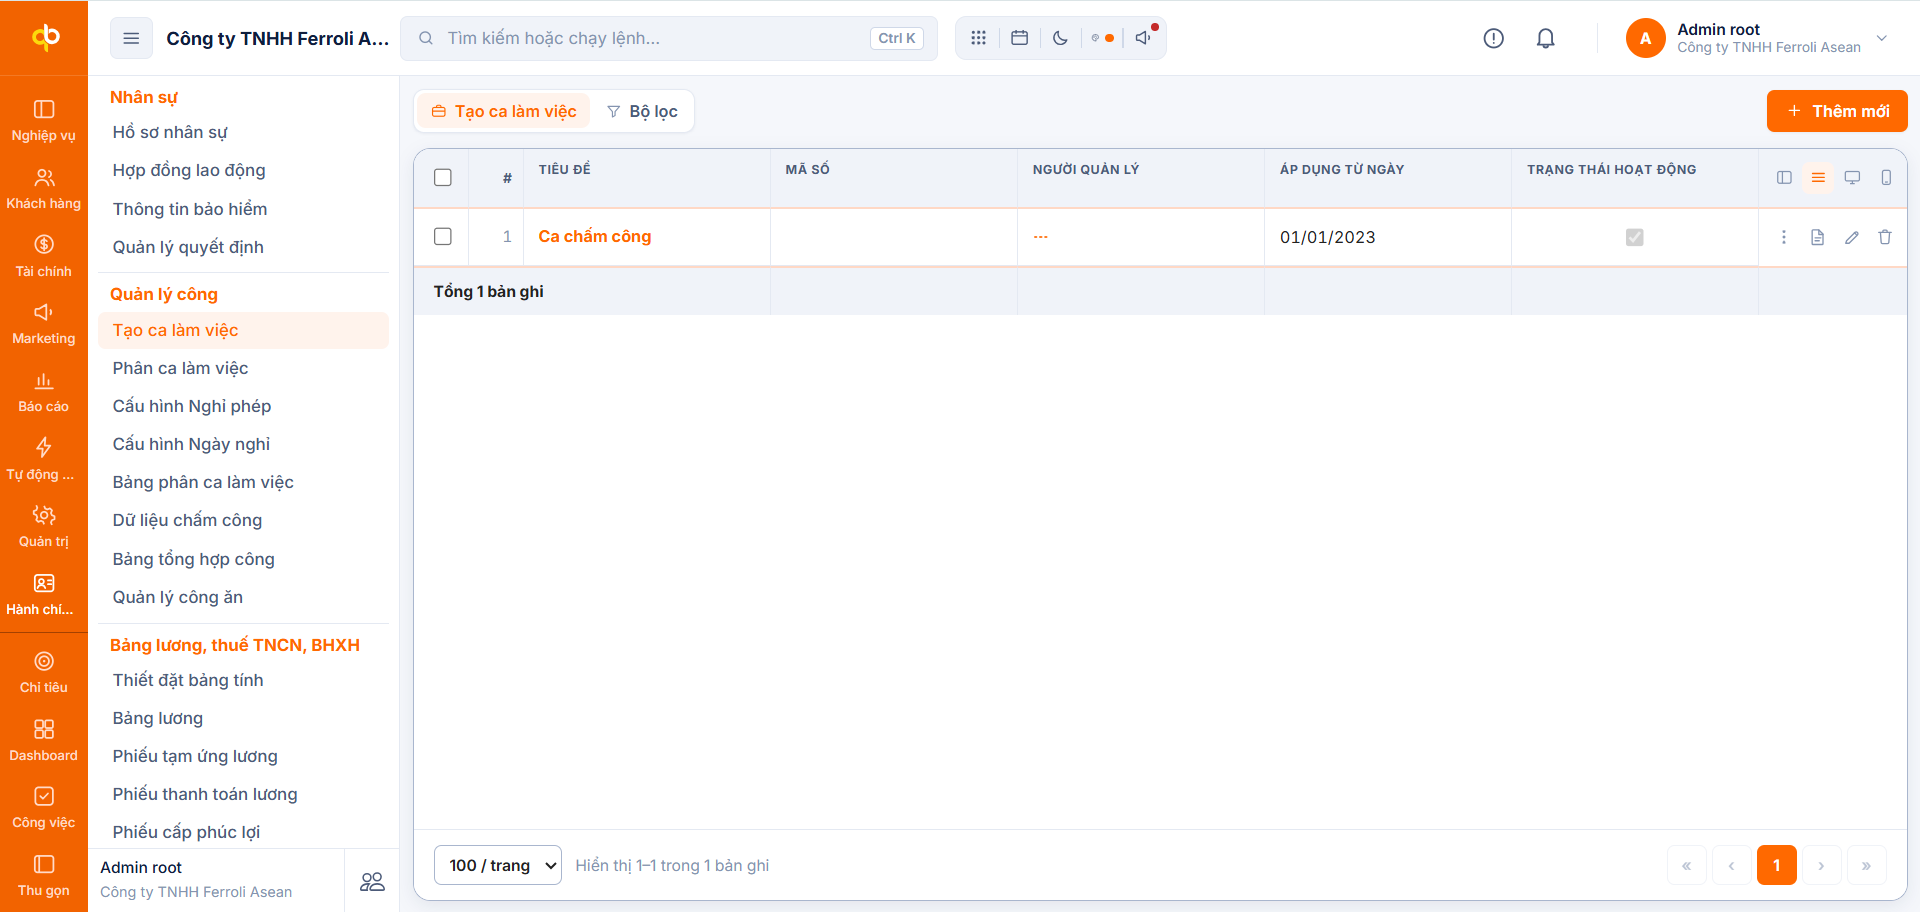The height and width of the screenshot is (912, 1920).
Task: Open row options with three-dot icon
Action: 1783,237
